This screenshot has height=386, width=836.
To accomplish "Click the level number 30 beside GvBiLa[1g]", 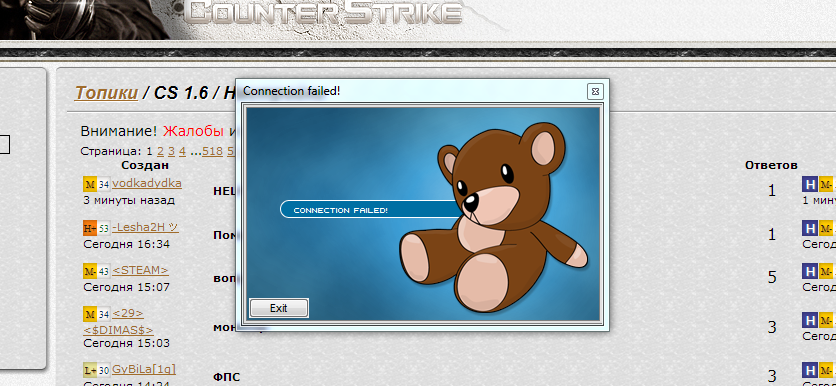I will [x=104, y=370].
